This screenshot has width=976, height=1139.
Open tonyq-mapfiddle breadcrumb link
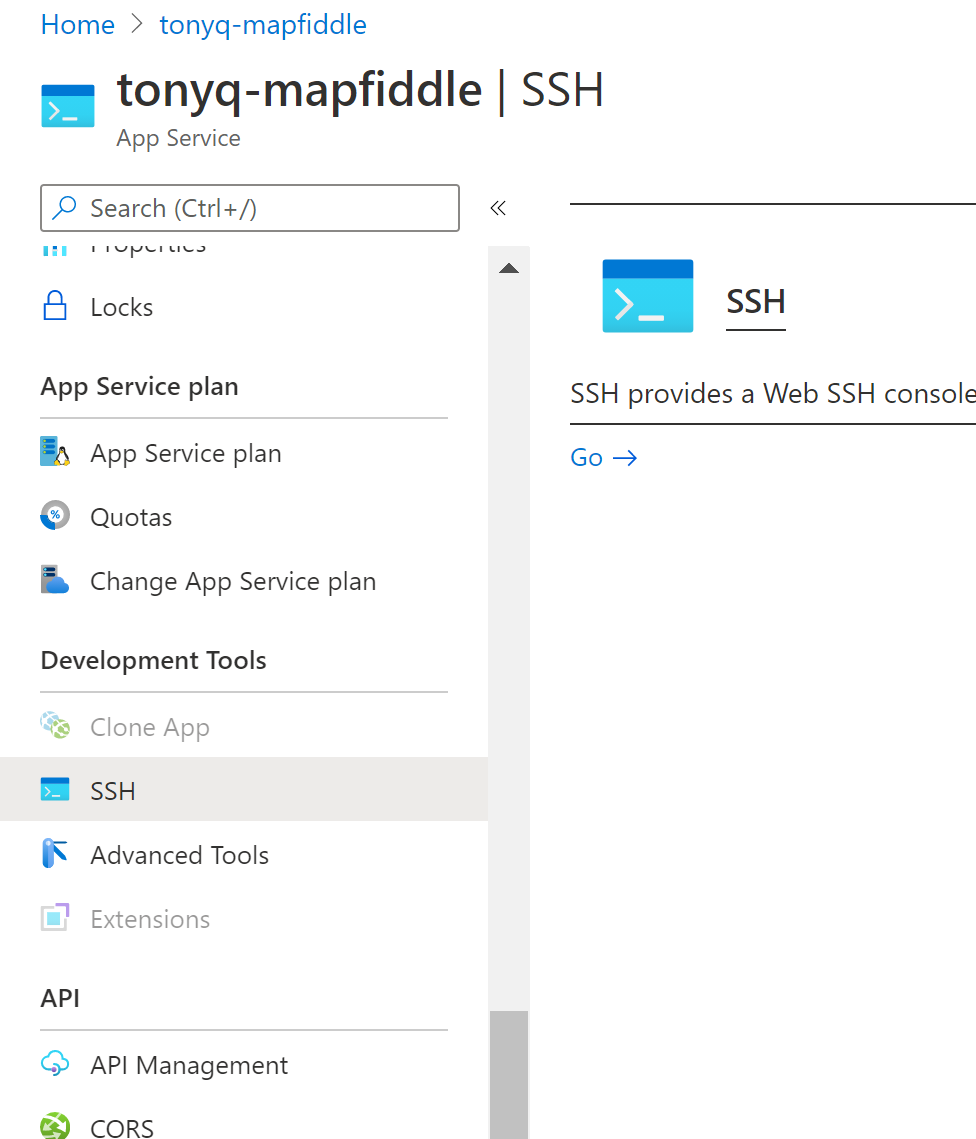click(x=263, y=25)
